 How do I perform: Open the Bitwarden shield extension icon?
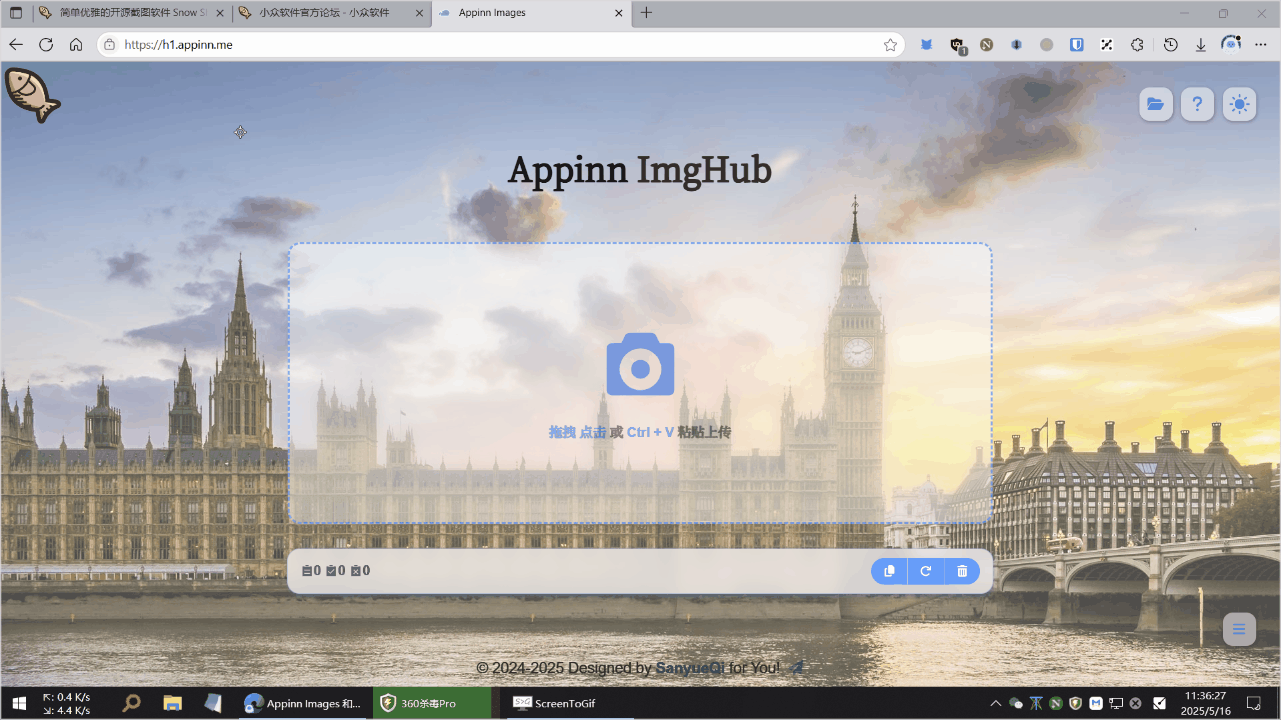(1077, 45)
